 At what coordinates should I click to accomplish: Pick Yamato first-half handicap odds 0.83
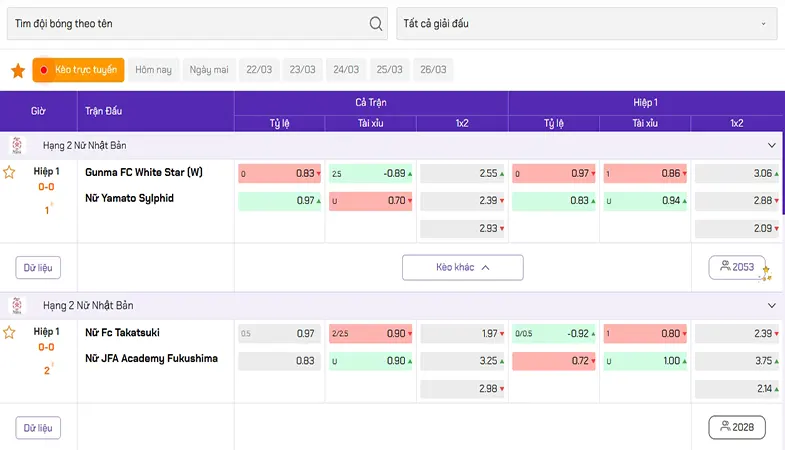[554, 201]
